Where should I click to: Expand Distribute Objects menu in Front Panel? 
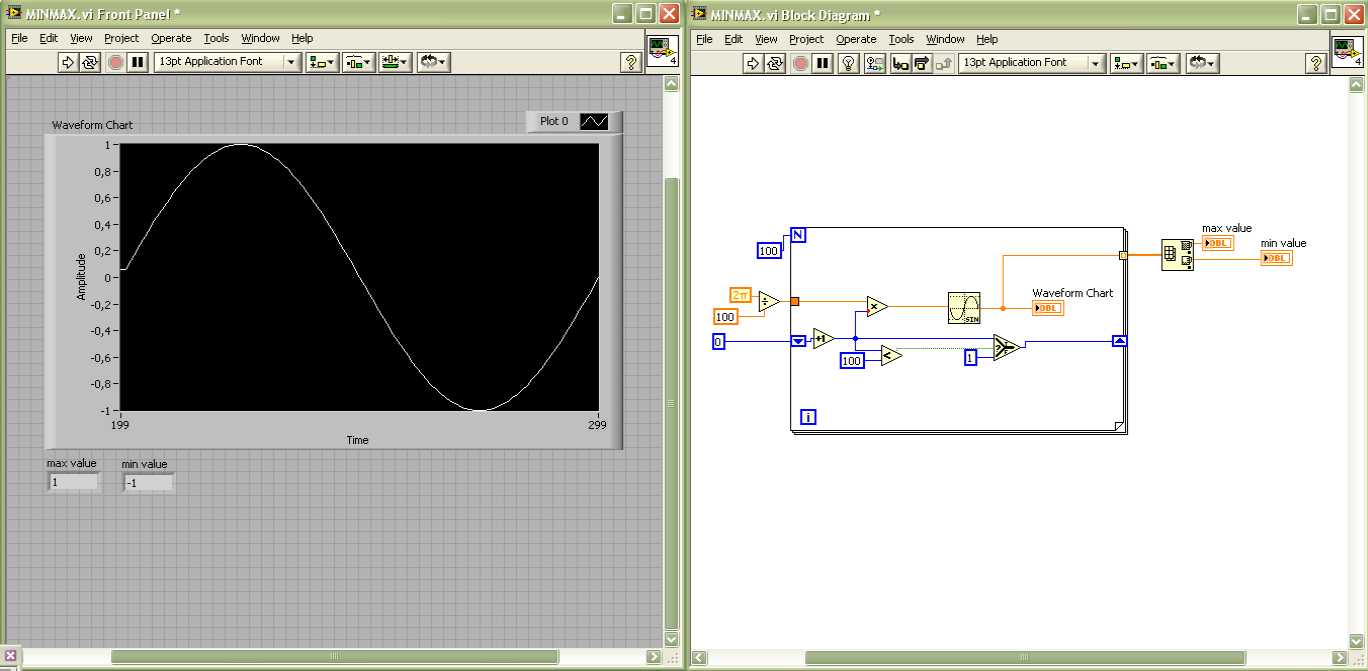coord(358,62)
